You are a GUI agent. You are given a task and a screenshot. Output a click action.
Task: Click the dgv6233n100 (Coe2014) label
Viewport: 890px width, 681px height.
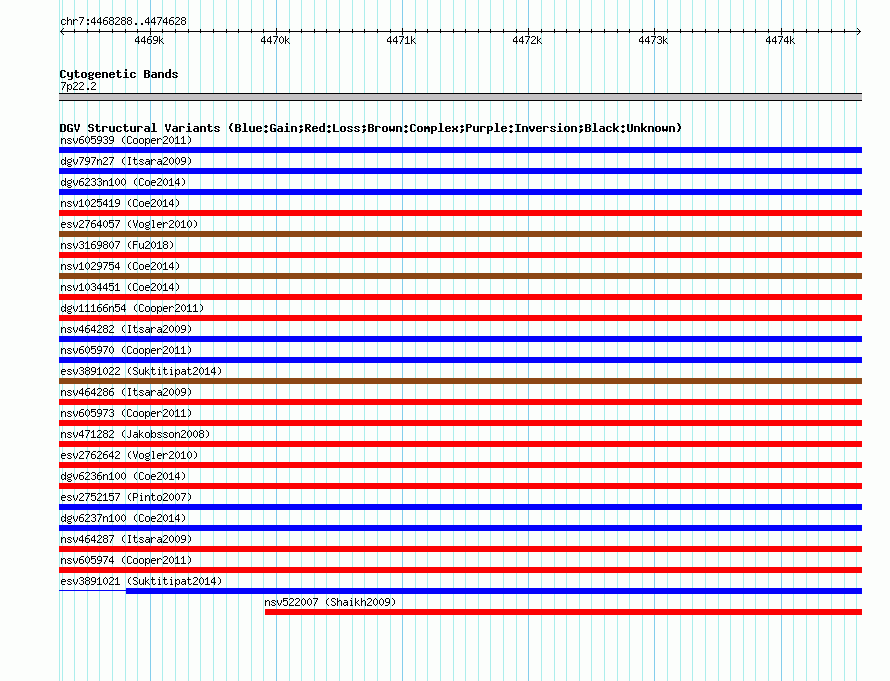(123, 182)
